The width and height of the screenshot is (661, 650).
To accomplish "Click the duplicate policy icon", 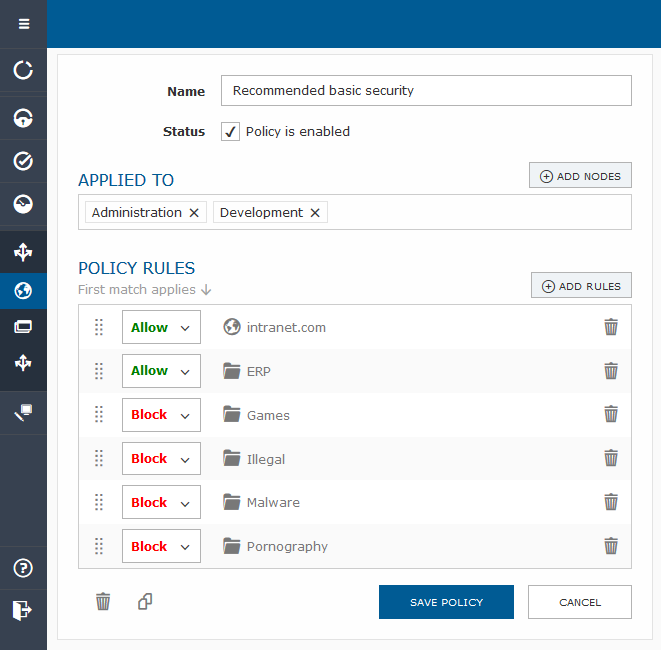I will point(145,601).
